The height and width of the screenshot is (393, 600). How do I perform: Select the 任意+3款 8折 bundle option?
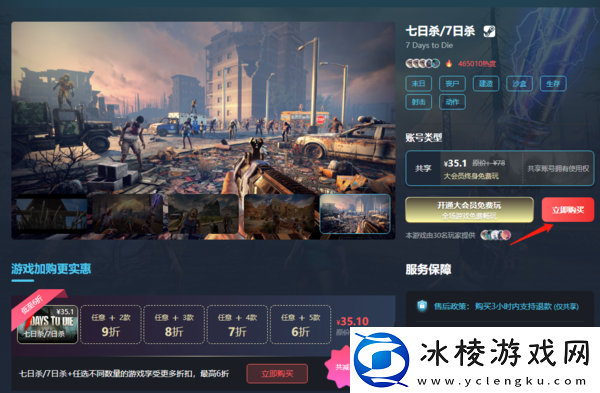point(174,325)
